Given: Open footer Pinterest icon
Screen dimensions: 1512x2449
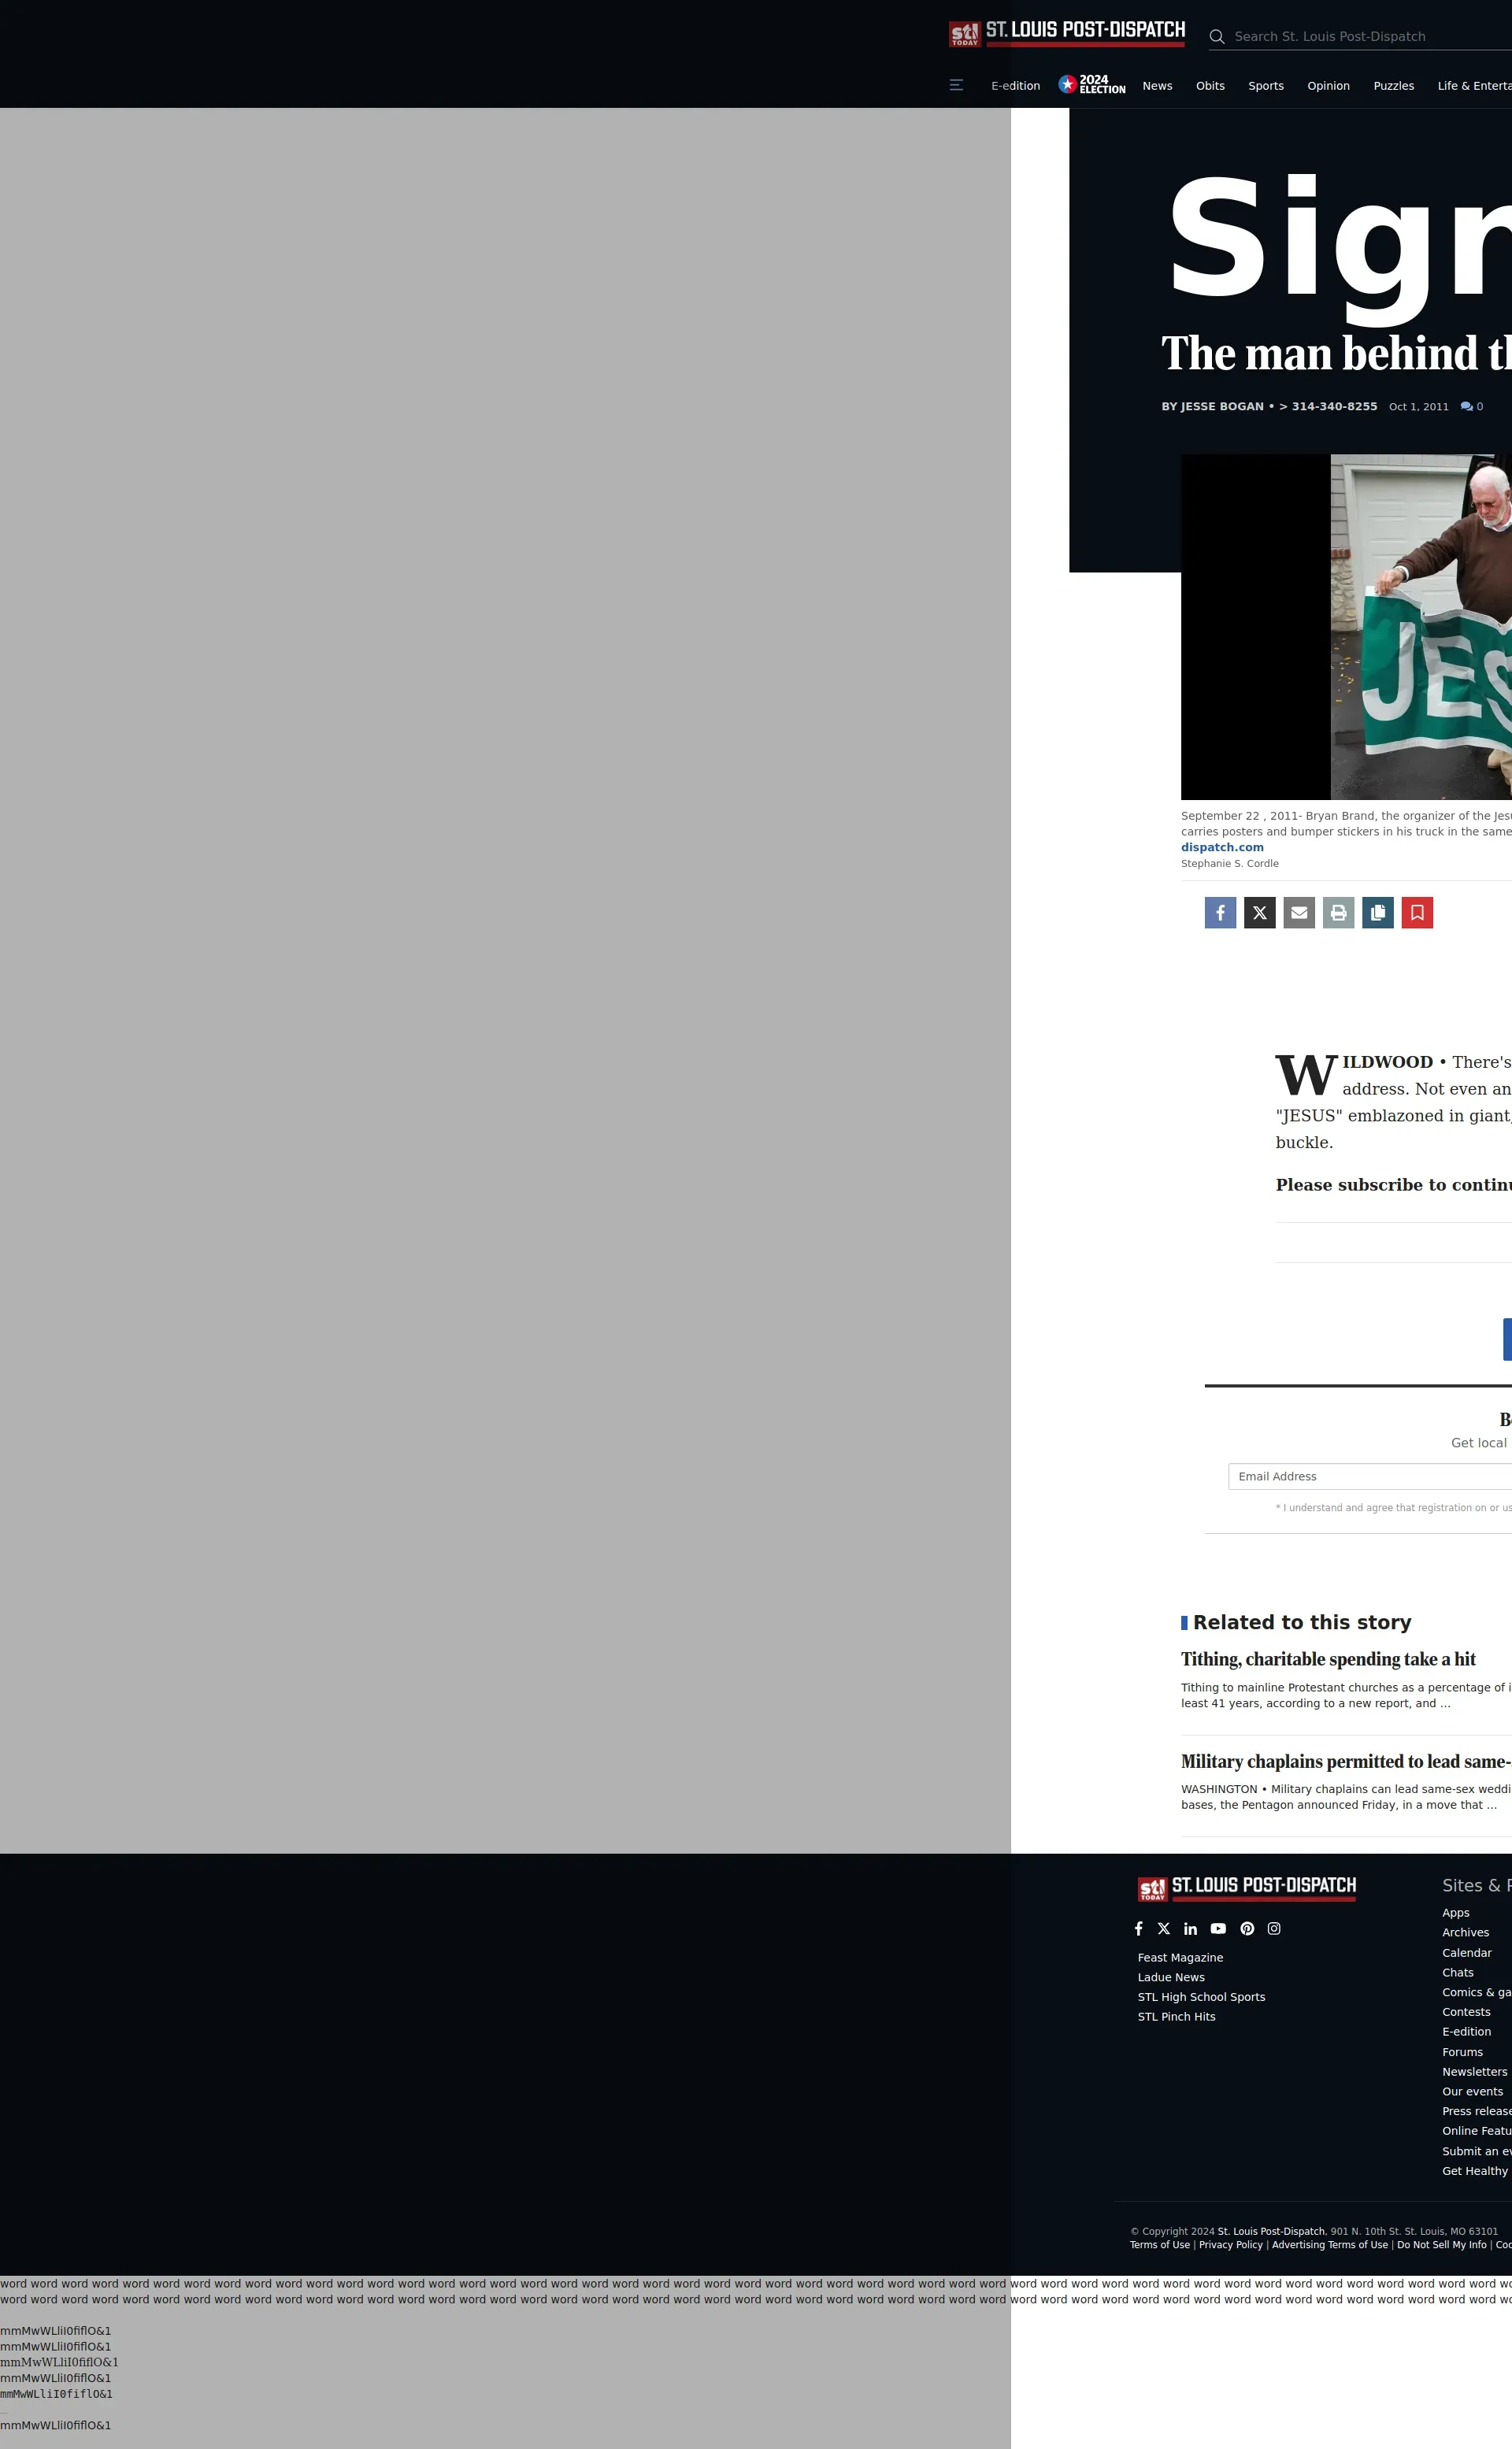Looking at the screenshot, I should 1247,1929.
